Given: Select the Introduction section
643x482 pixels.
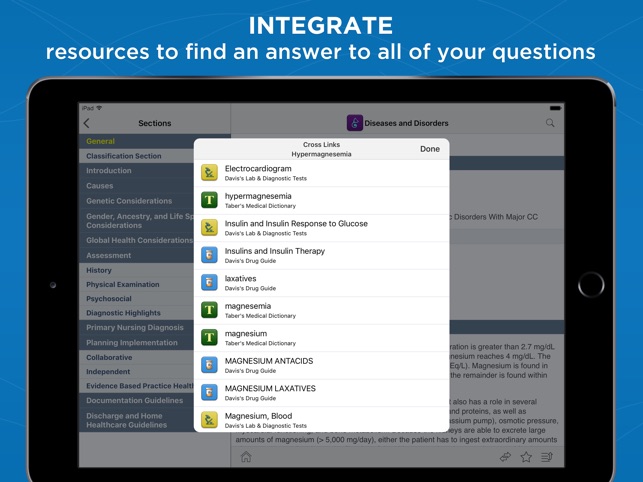Looking at the screenshot, I should coord(137,171).
